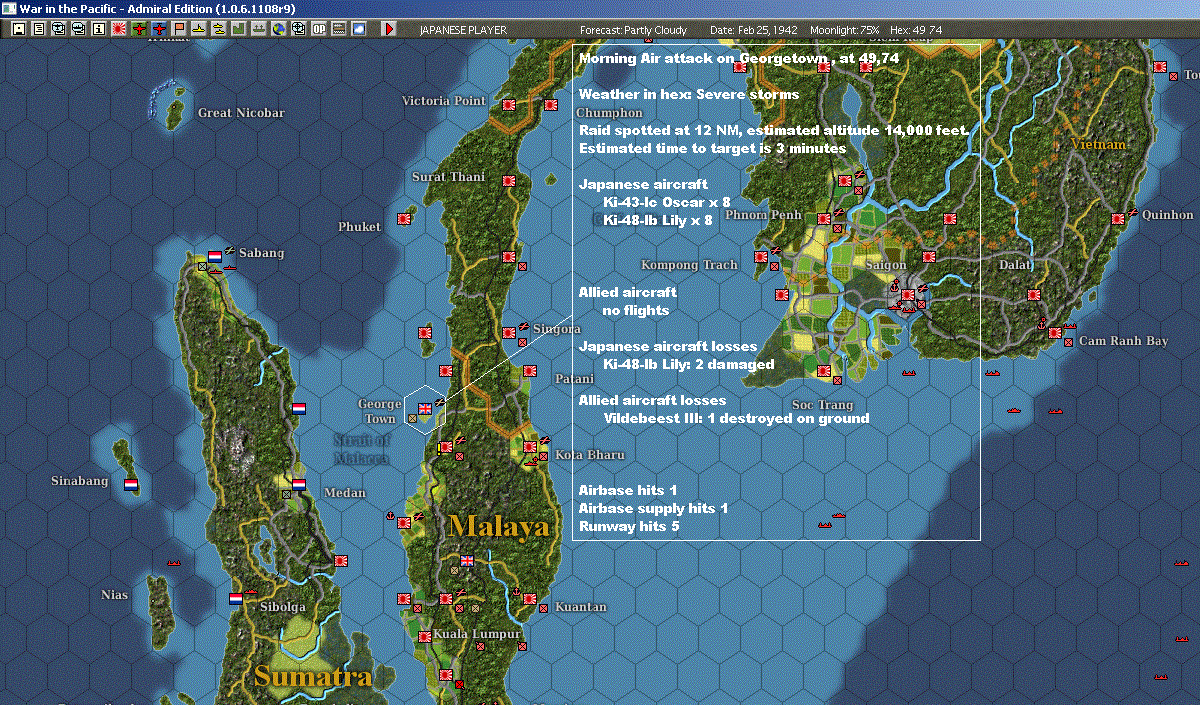Click the 'Moonlight: 75%' status text
The width and height of the screenshot is (1200, 705).
click(x=844, y=30)
